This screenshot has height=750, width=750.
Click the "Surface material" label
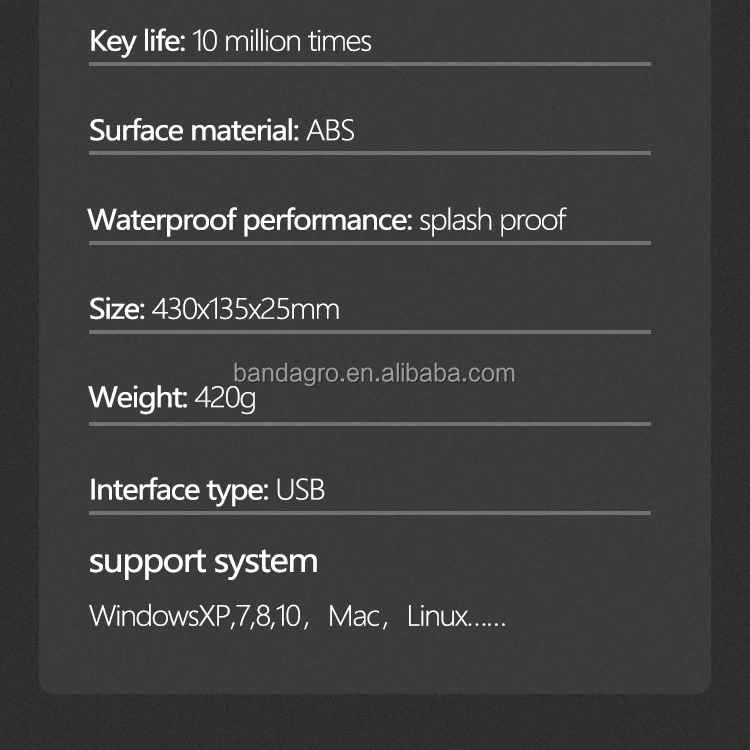[x=194, y=130]
